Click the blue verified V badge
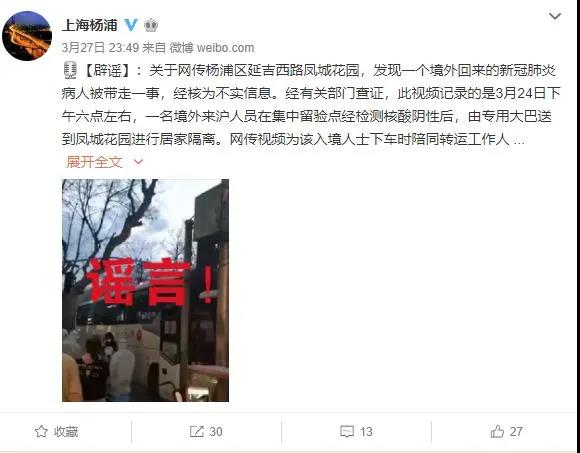Image resolution: width=580 pixels, height=453 pixels. coord(131,25)
